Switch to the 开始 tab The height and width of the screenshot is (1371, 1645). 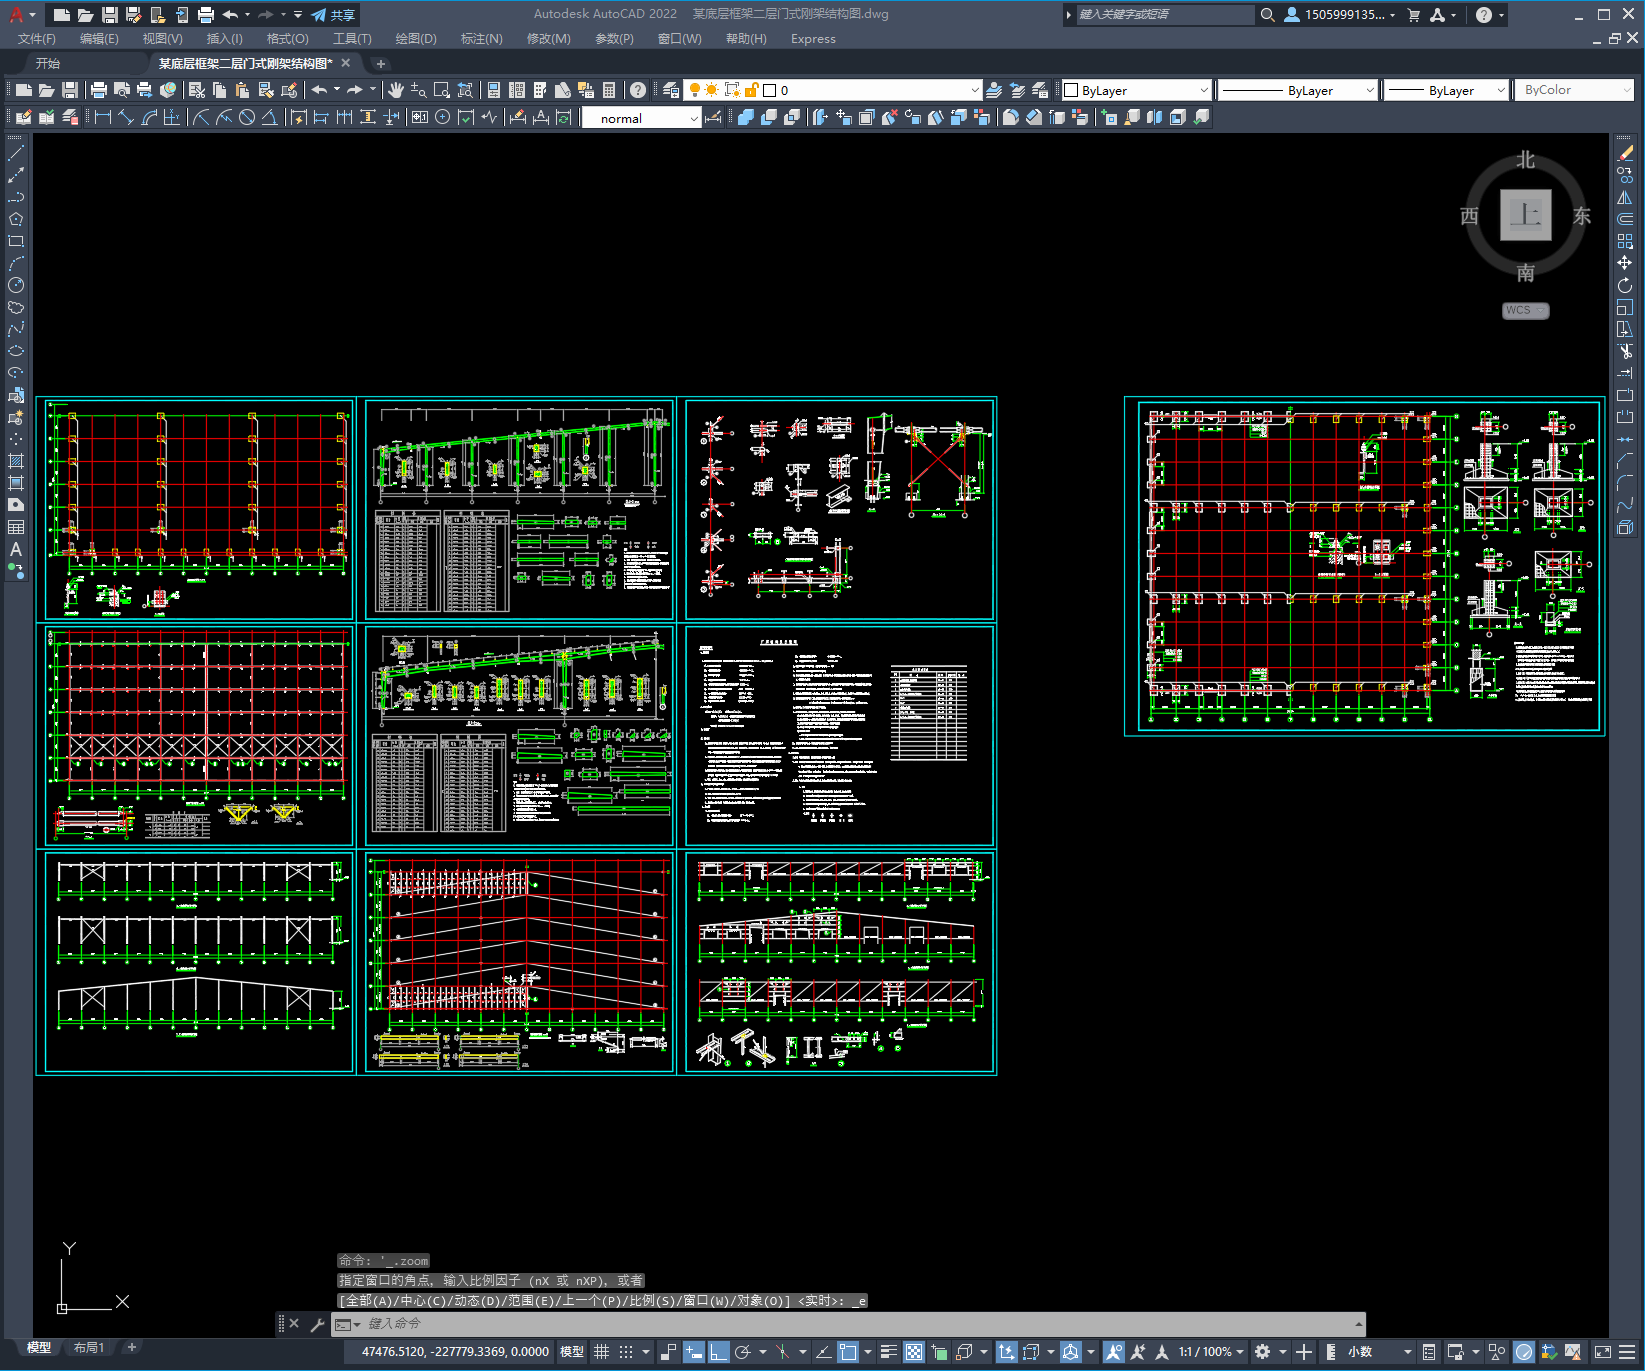48,63
